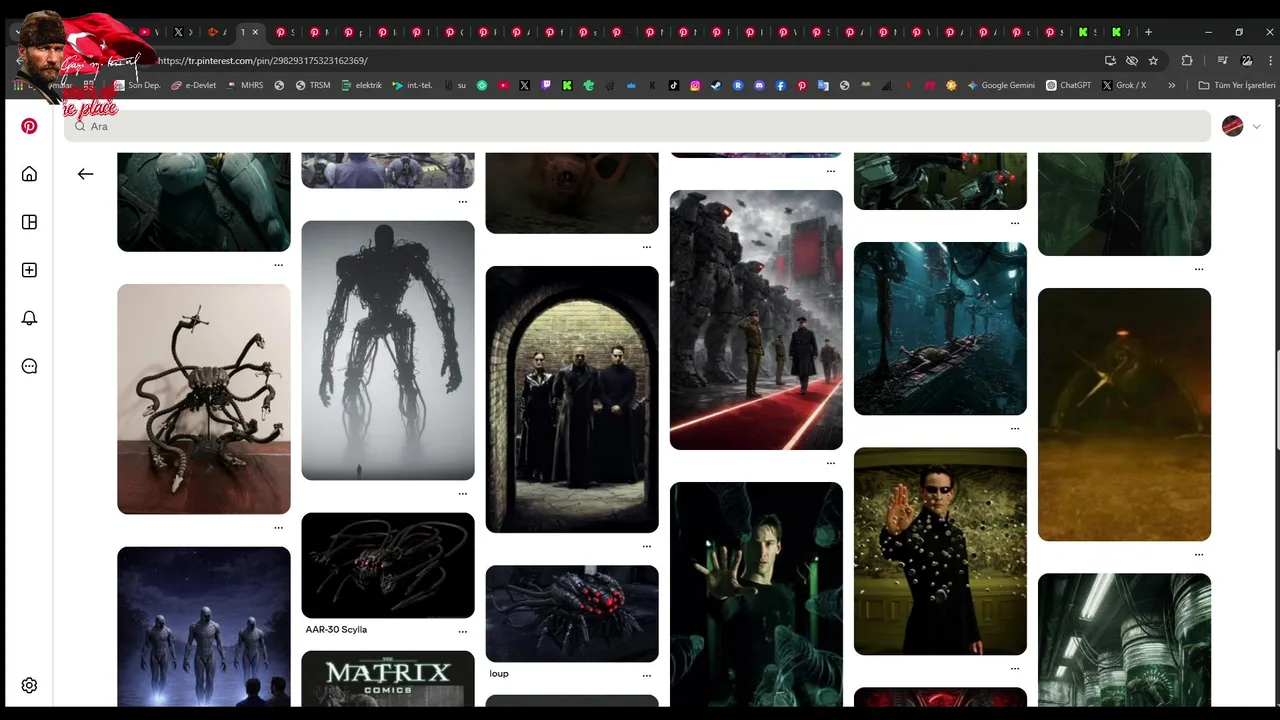Click the AAR-30 Scylla title
The image size is (1280, 720).
click(x=336, y=630)
